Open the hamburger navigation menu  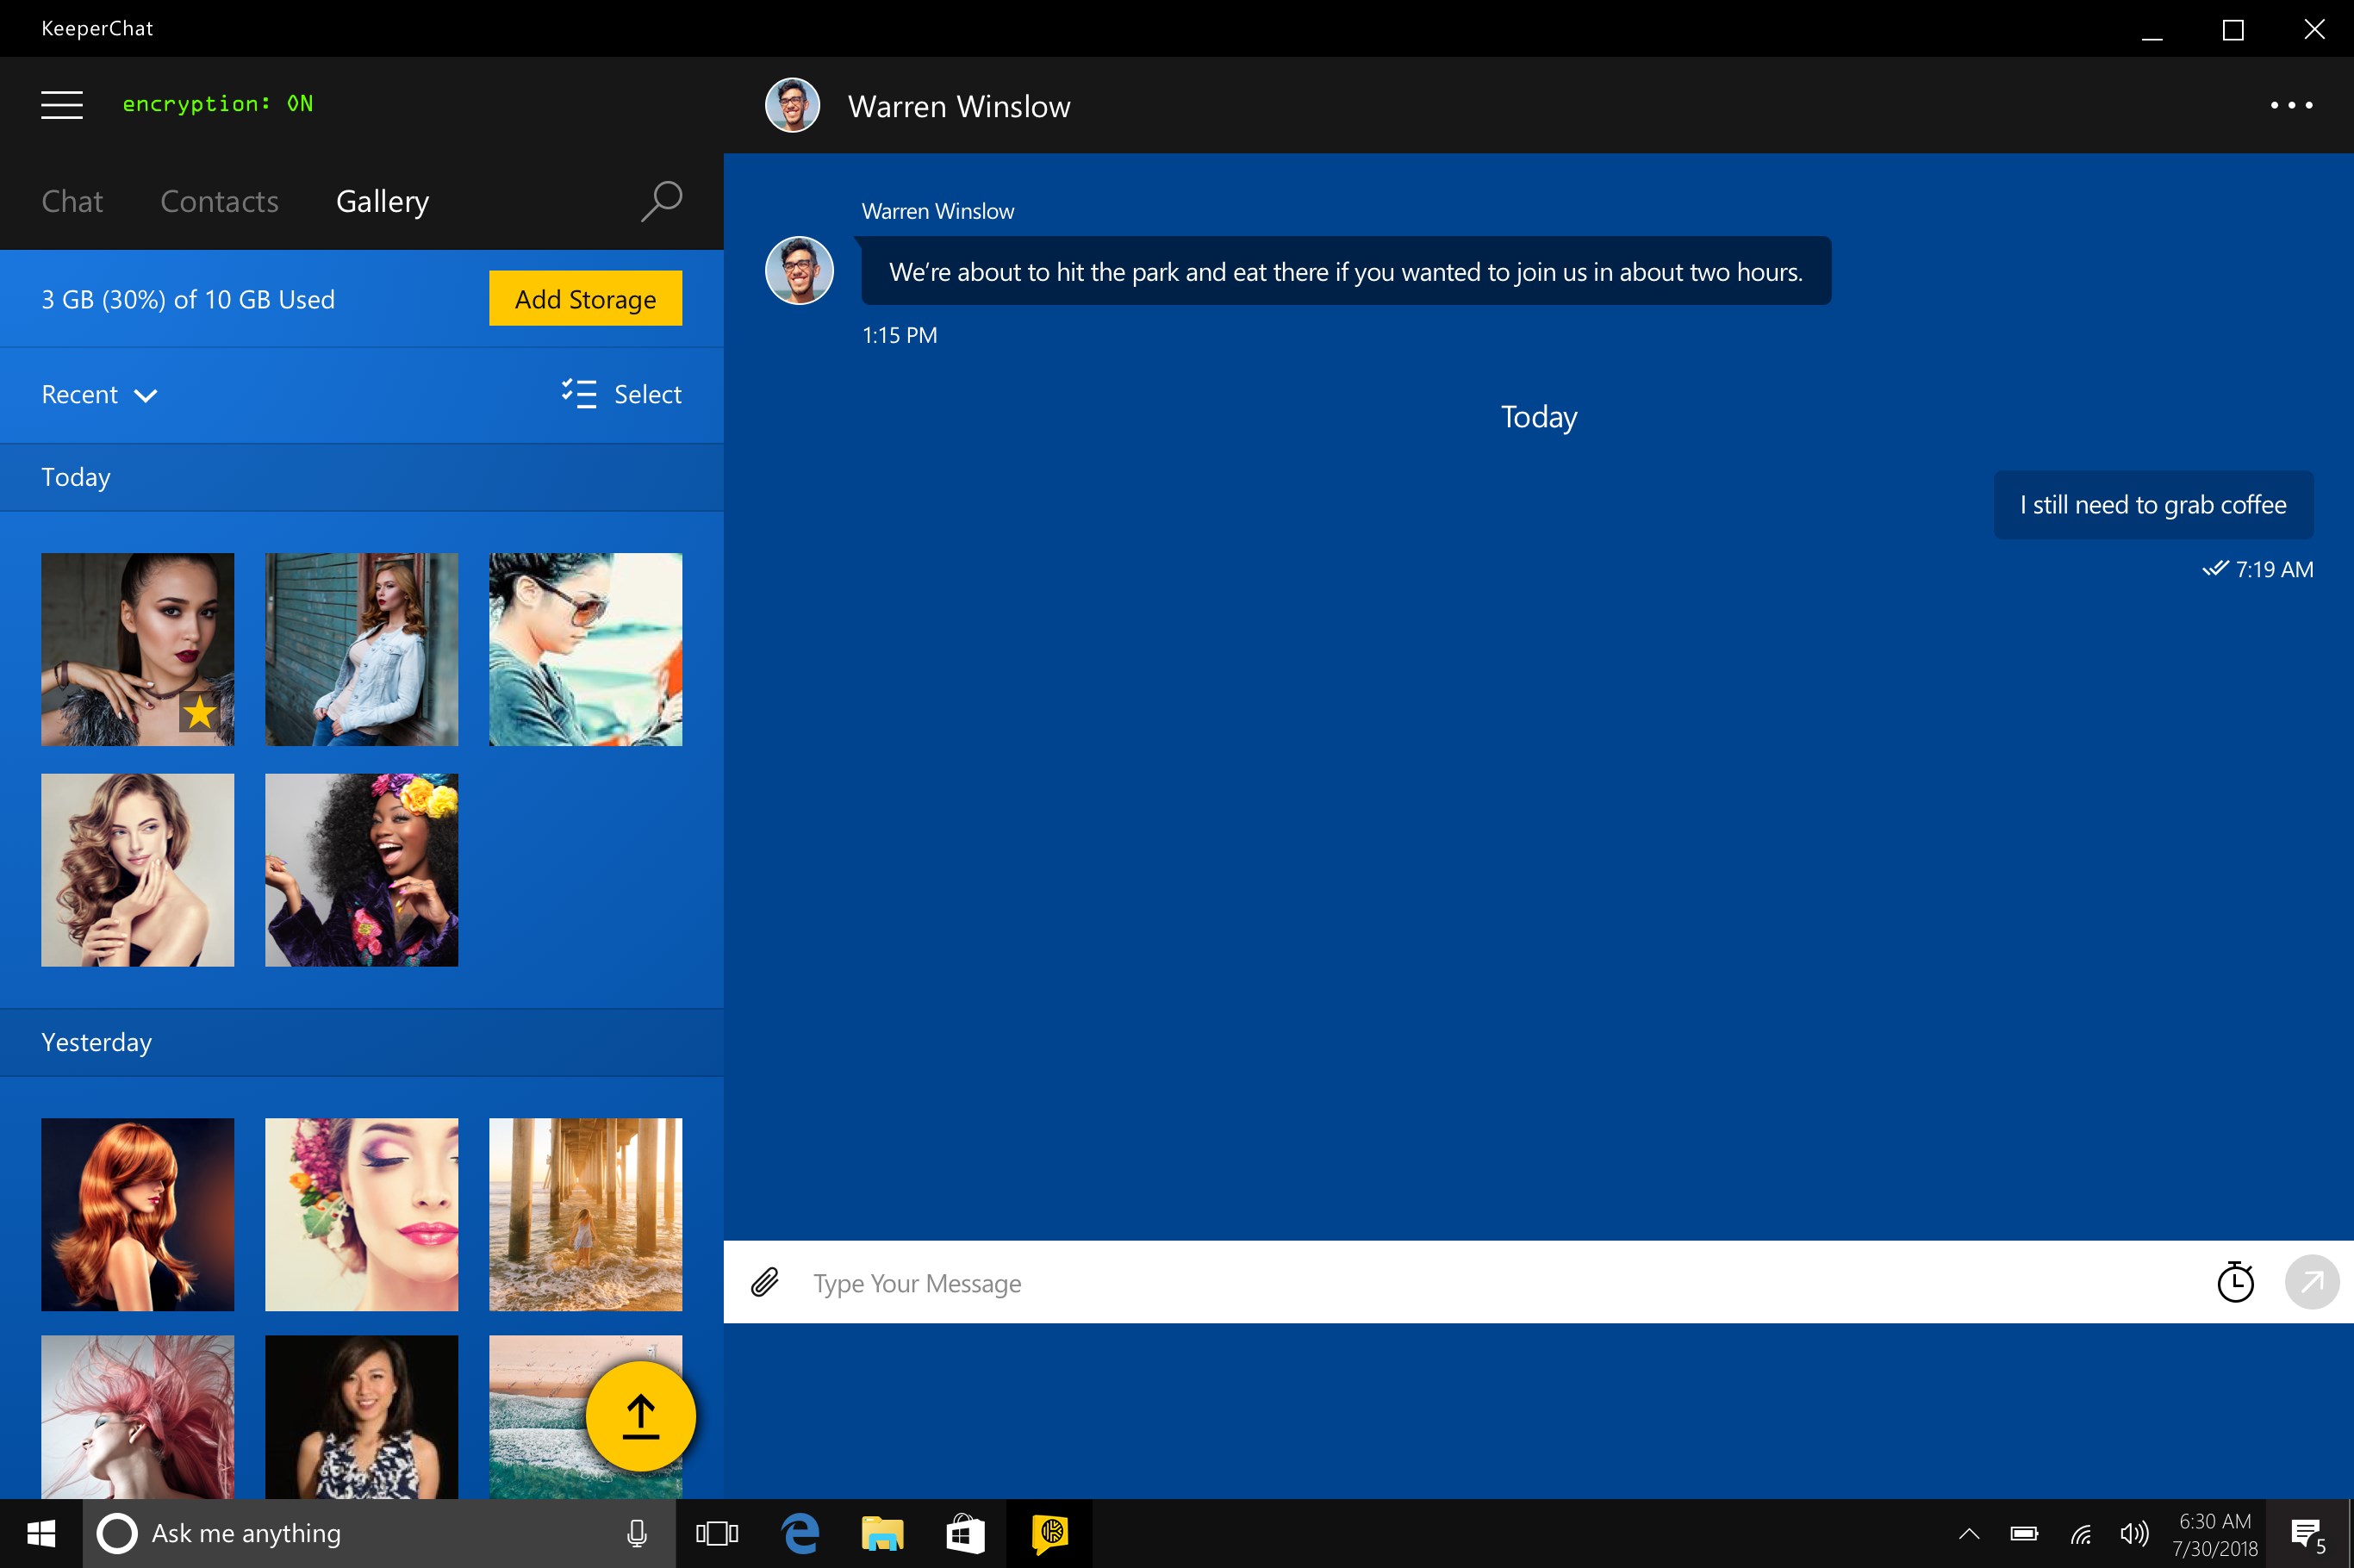[x=62, y=104]
